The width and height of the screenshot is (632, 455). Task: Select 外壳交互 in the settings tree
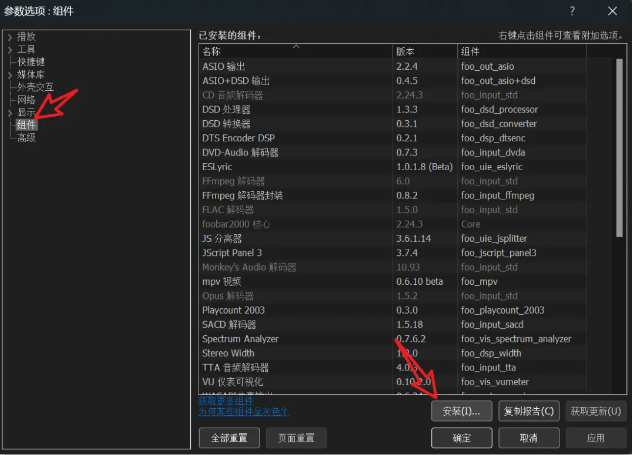pos(35,87)
